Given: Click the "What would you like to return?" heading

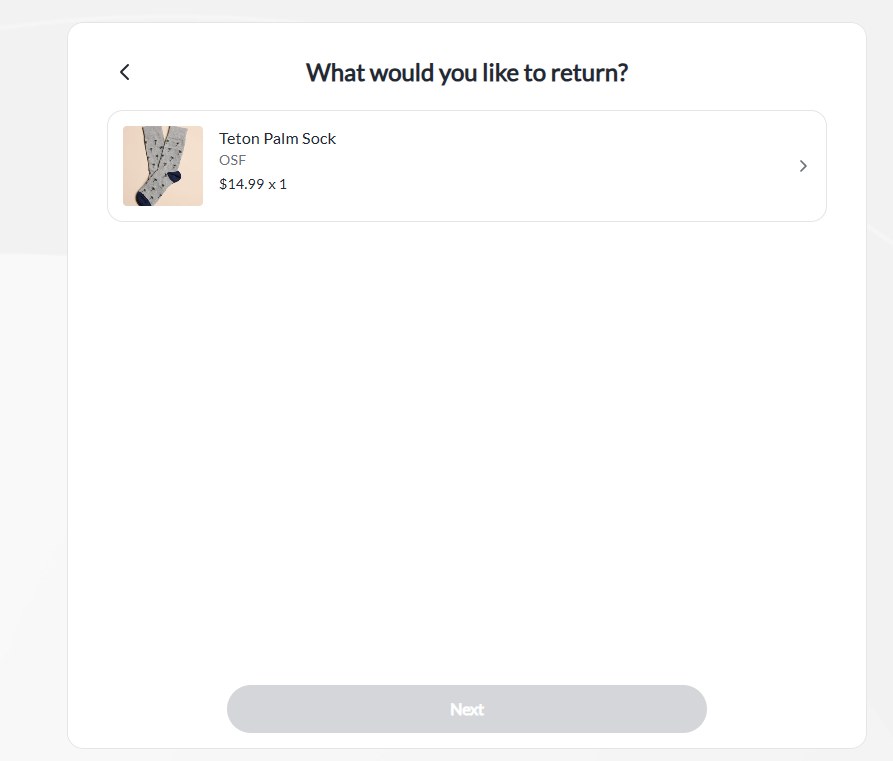Looking at the screenshot, I should 466,73.
